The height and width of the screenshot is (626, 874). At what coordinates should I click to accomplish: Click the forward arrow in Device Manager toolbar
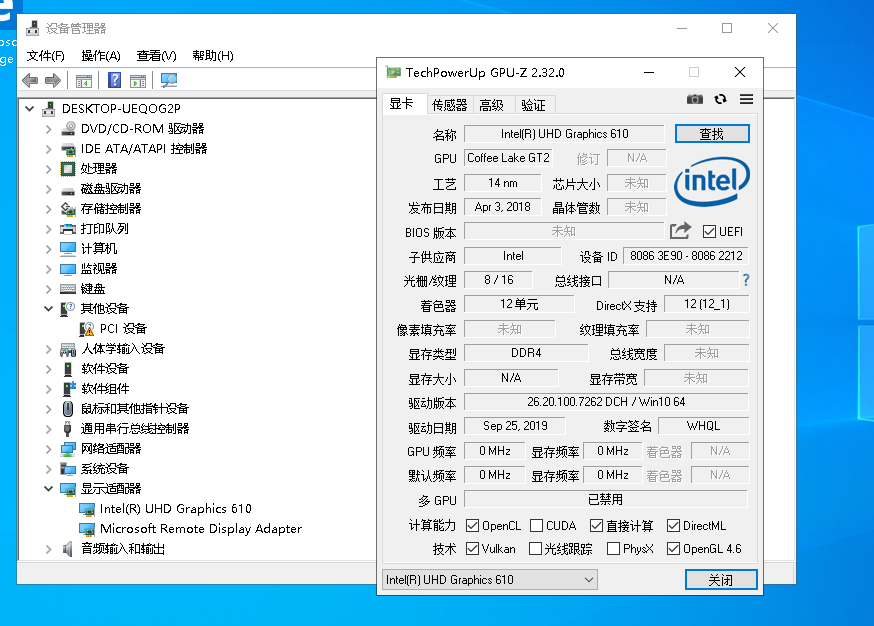pos(53,81)
